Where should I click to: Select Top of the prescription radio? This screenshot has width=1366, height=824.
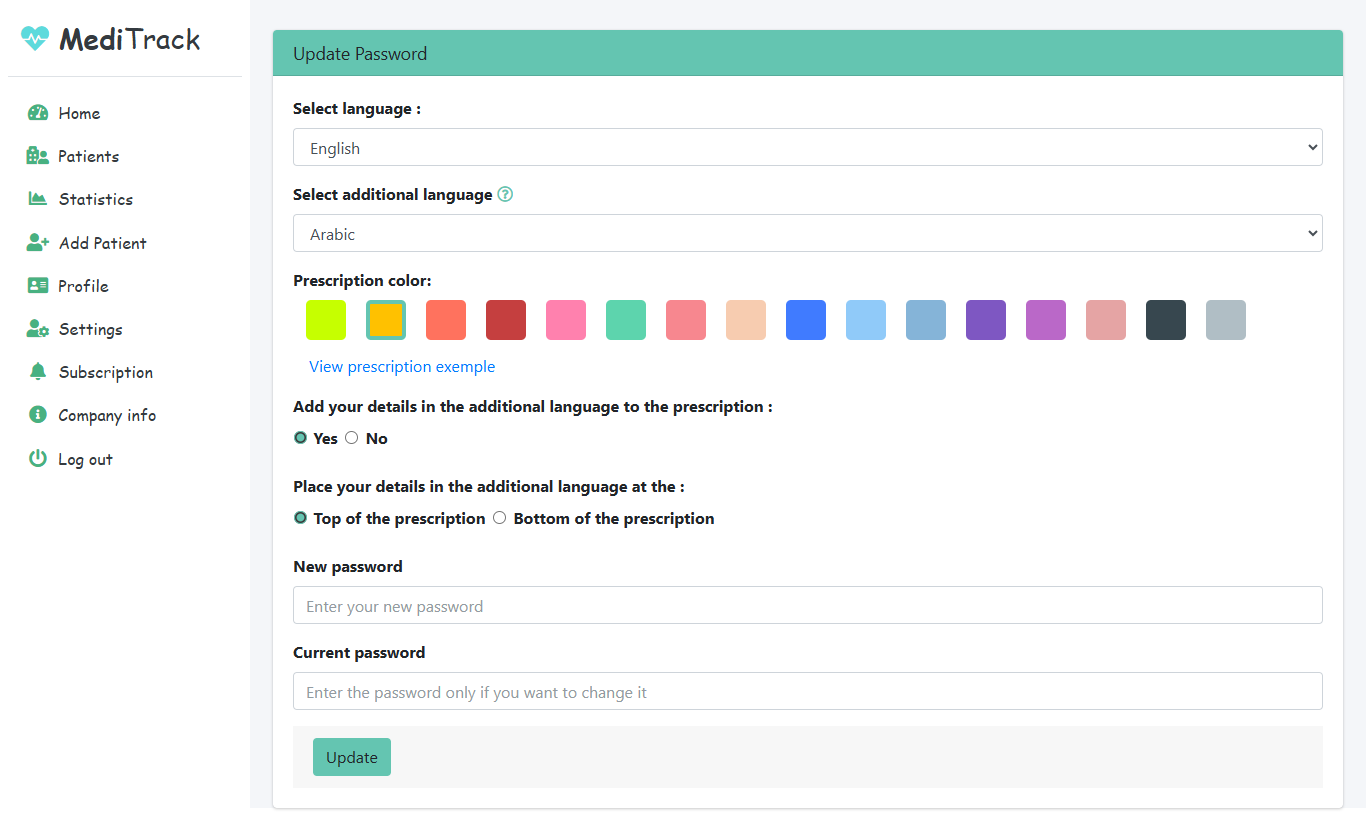(300, 518)
